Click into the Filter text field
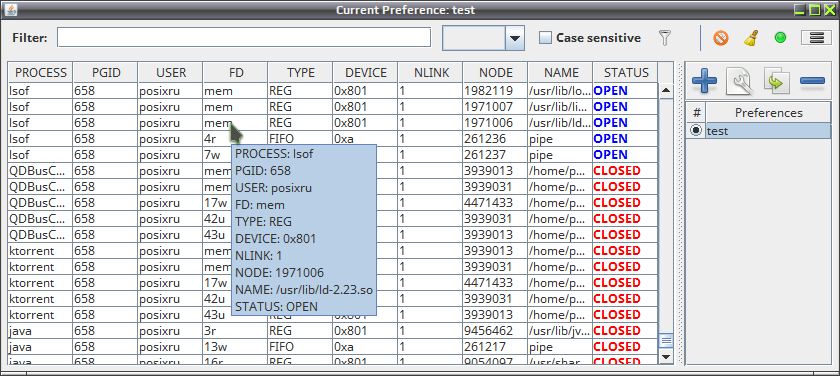The width and height of the screenshot is (840, 376). [244, 37]
